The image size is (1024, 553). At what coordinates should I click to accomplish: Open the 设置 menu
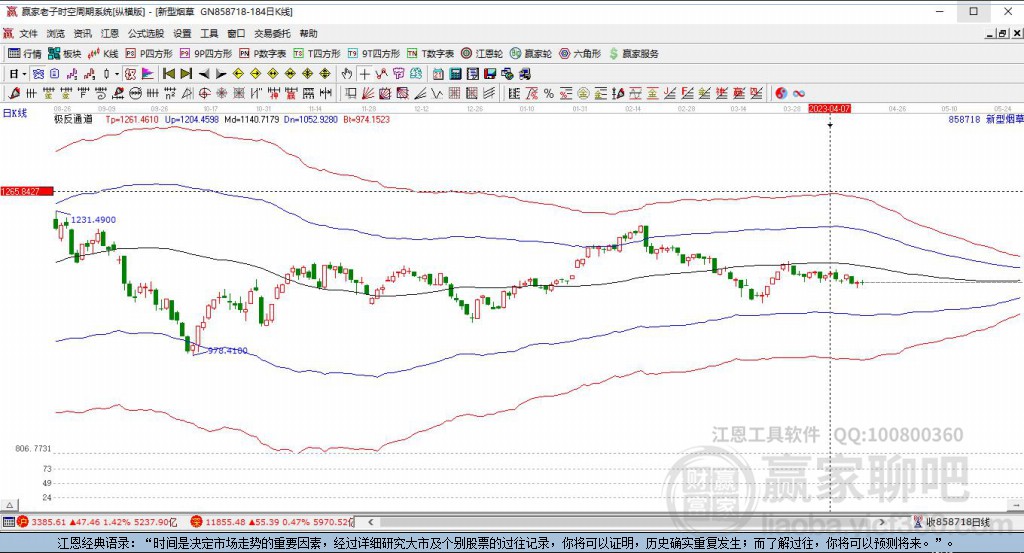tap(182, 33)
